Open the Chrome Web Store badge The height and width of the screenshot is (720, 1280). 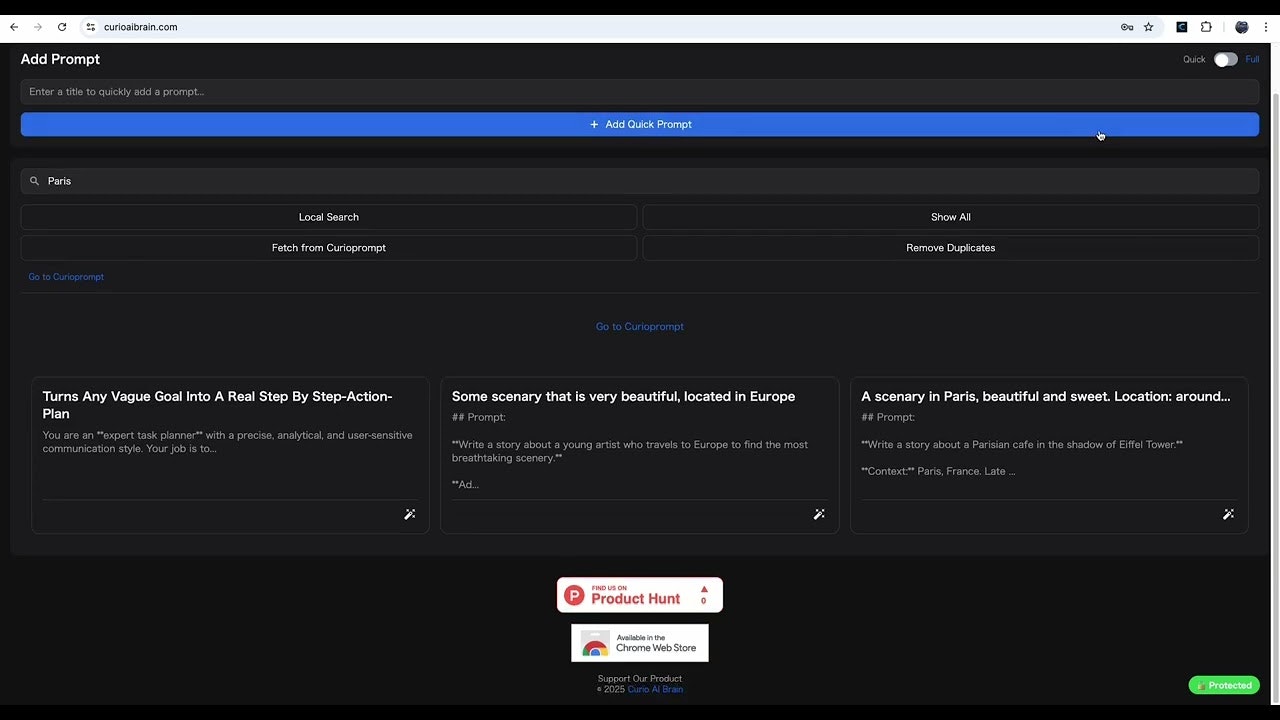(x=640, y=643)
